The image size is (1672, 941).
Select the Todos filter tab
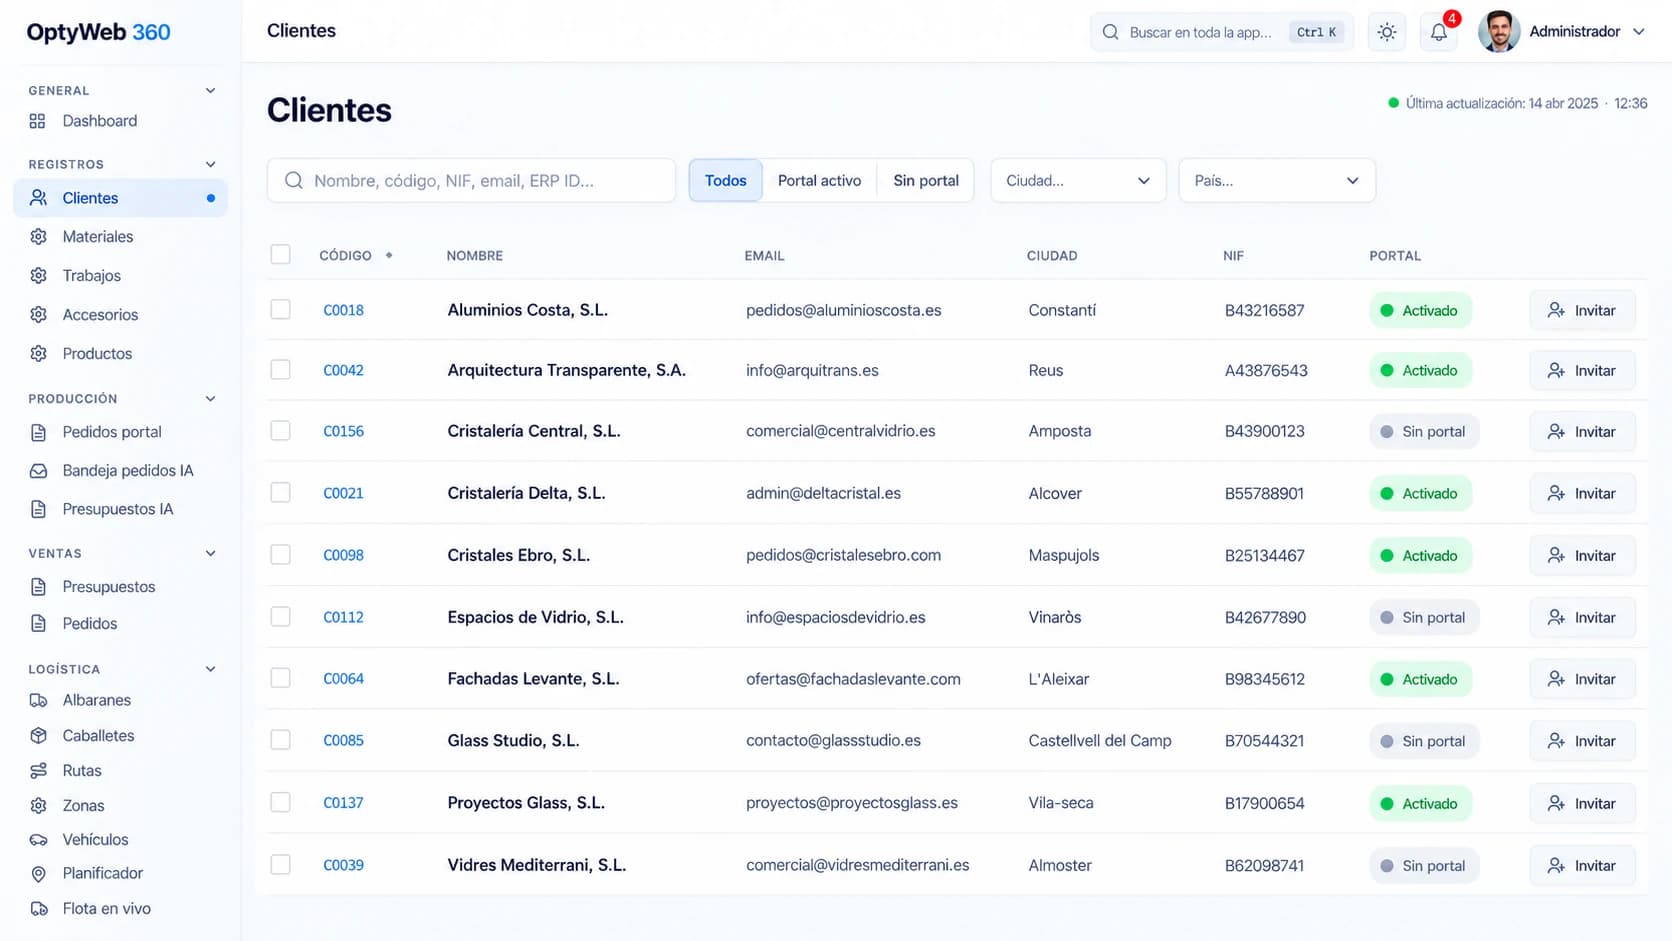[725, 180]
